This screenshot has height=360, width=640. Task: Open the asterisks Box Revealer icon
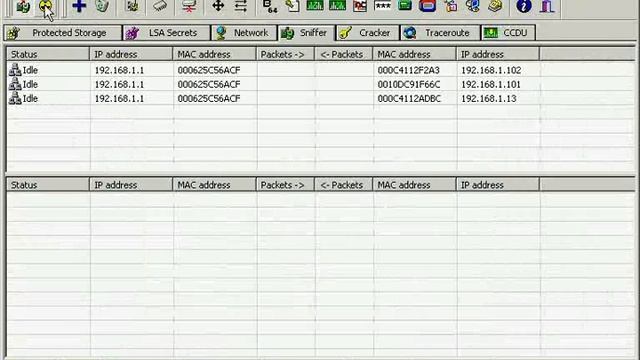[382, 6]
